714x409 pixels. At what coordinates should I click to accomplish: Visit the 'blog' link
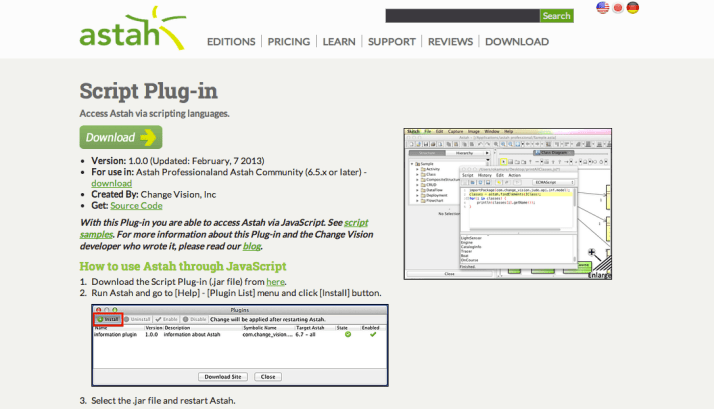(252, 246)
